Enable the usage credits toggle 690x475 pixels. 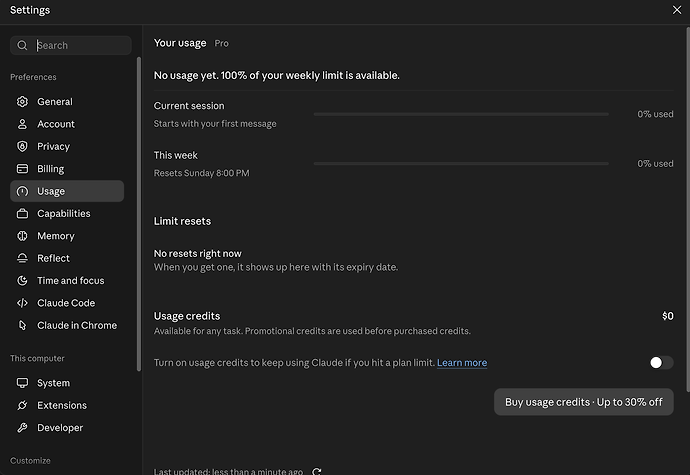pyautogui.click(x=661, y=363)
